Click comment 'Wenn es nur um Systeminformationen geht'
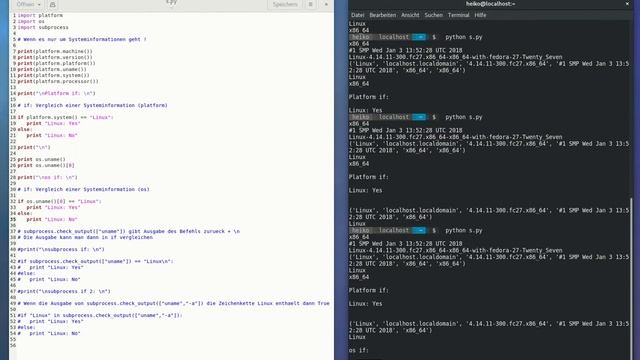 click(82, 39)
